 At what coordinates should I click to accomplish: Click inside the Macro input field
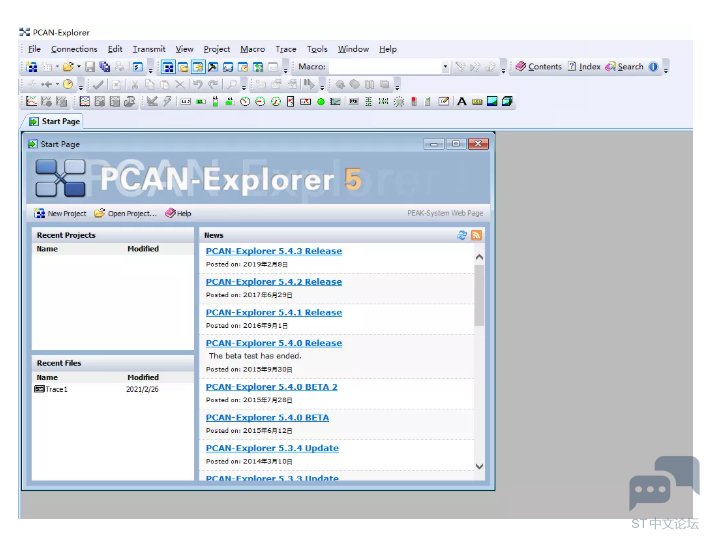click(385, 67)
